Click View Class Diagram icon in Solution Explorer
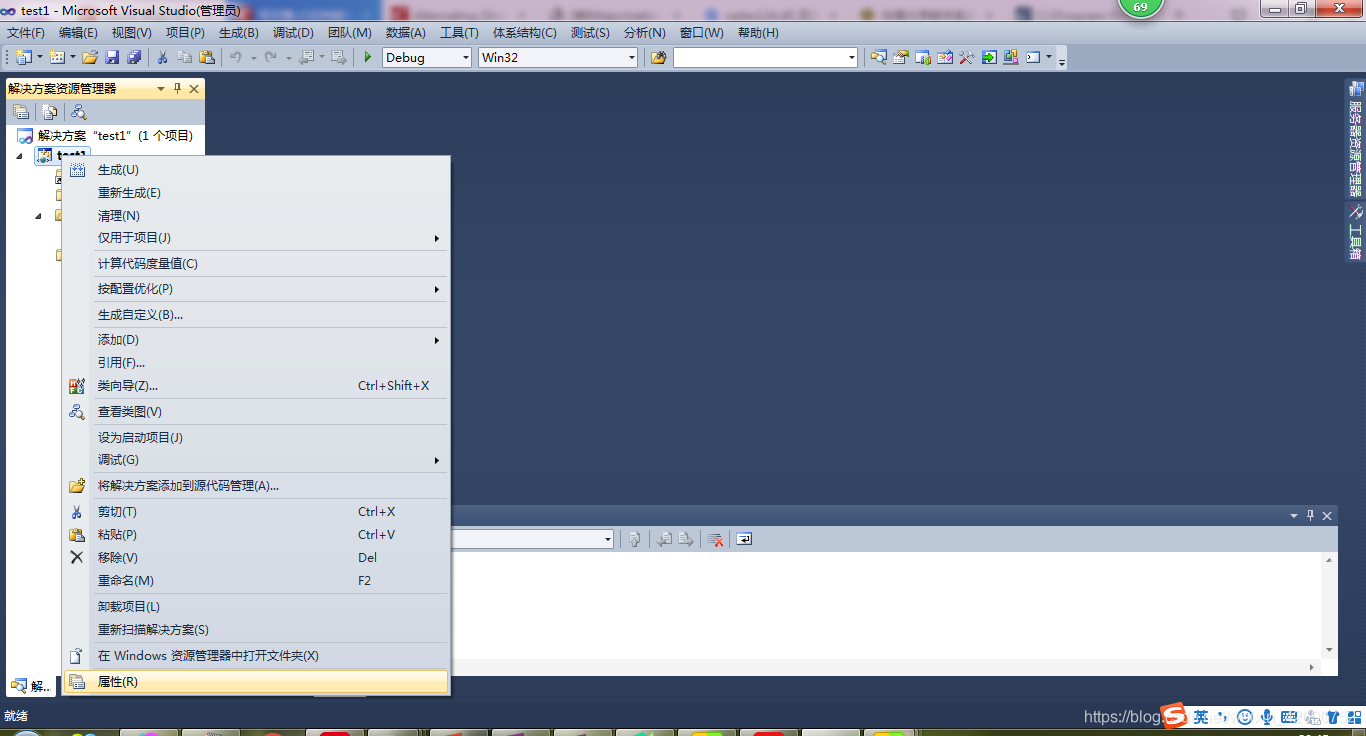 (x=78, y=112)
